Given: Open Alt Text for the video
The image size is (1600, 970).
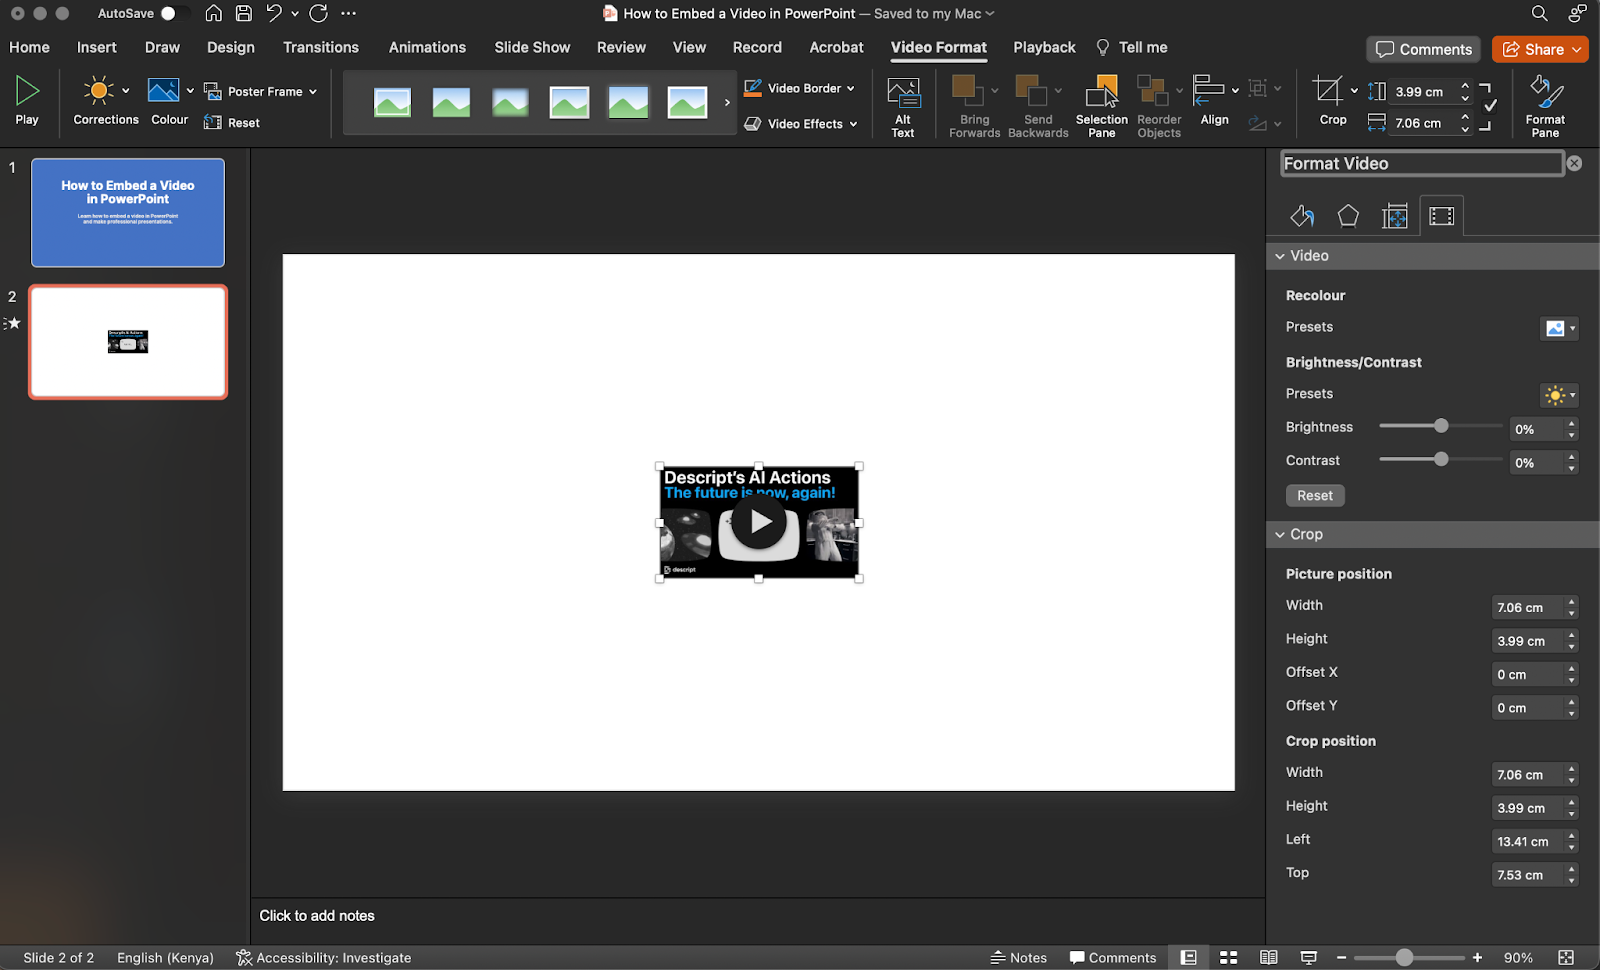Looking at the screenshot, I should [x=902, y=104].
